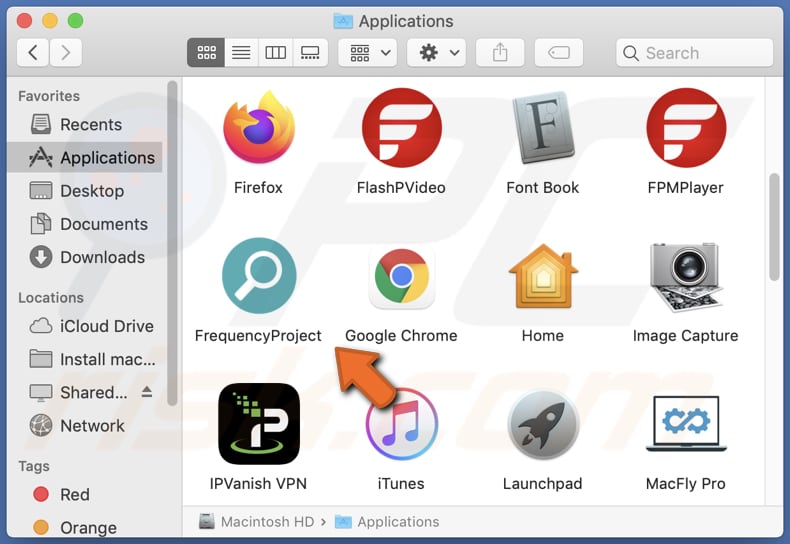Select the Google Chrome app icon
The image size is (790, 544).
(402, 277)
